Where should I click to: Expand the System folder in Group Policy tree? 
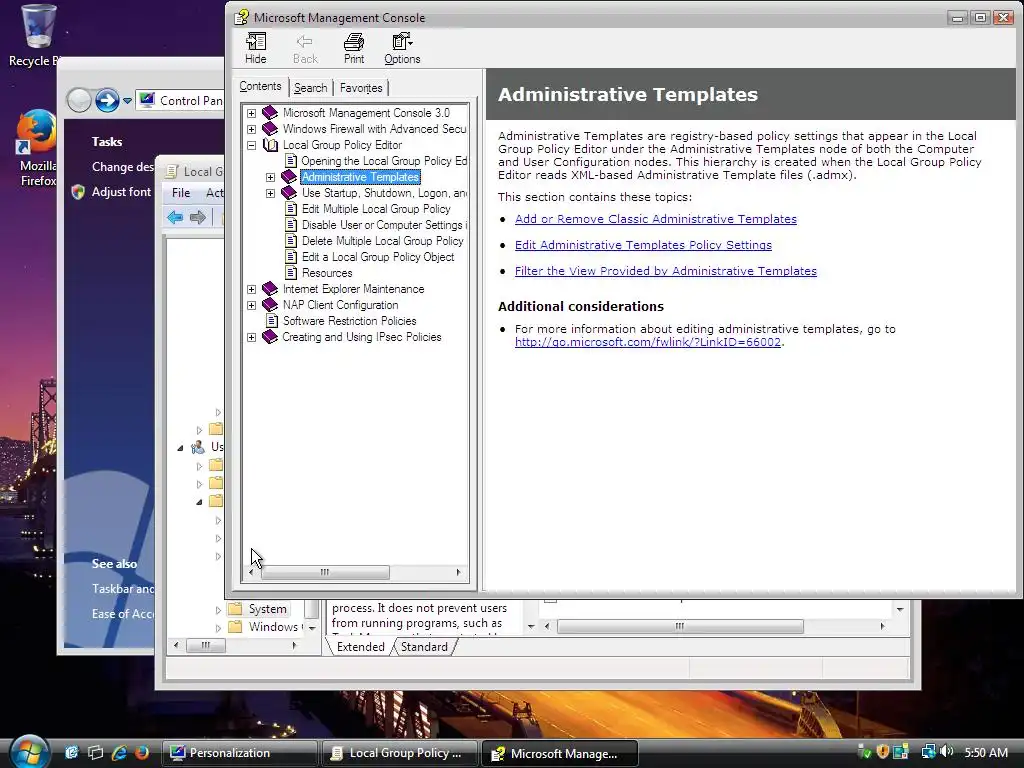(x=218, y=610)
